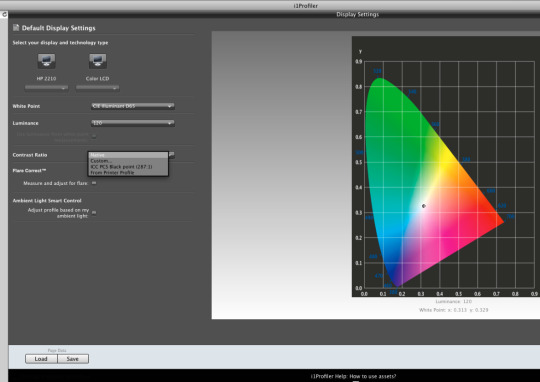
Task: Open technology type dropdown under HP 2210
Action: tap(46, 88)
